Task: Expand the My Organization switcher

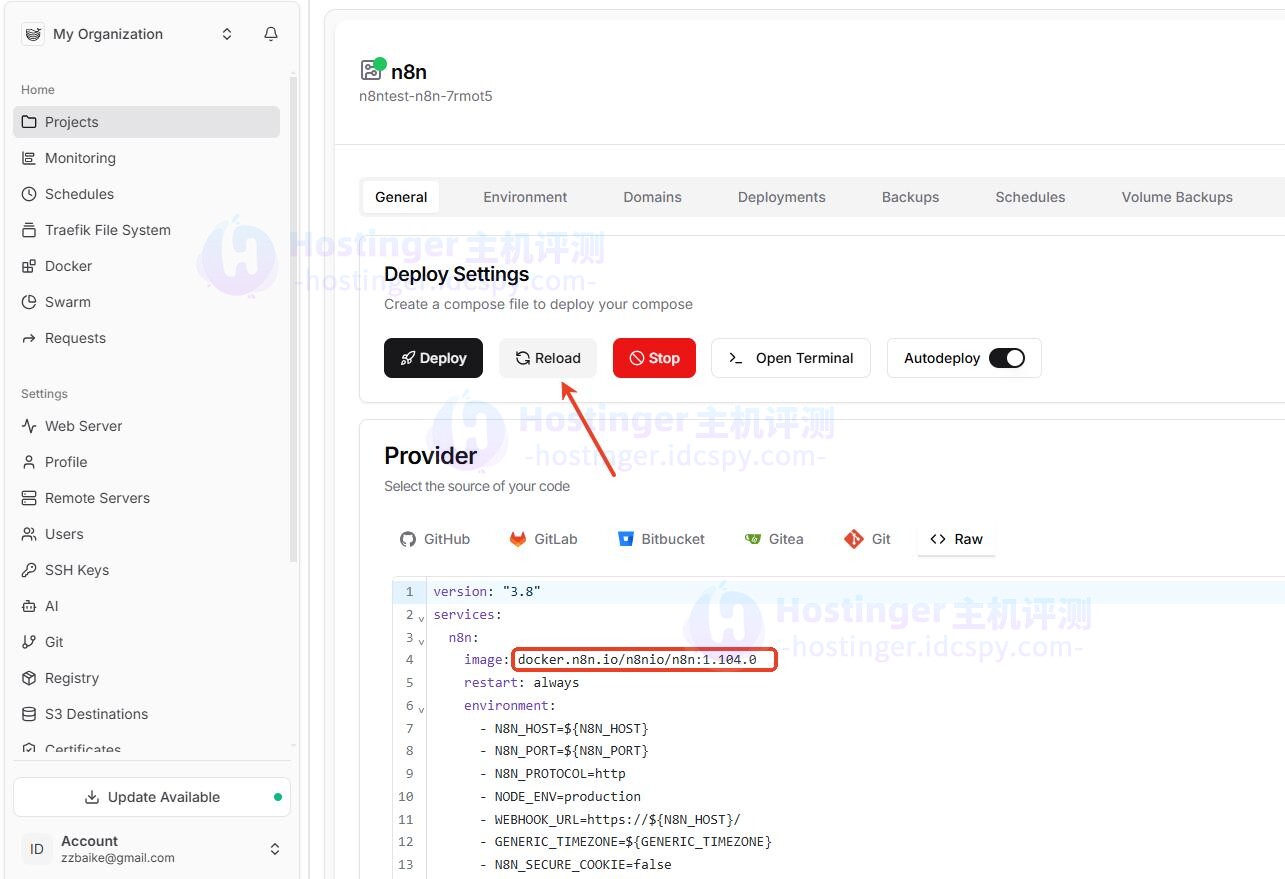Action: click(227, 34)
